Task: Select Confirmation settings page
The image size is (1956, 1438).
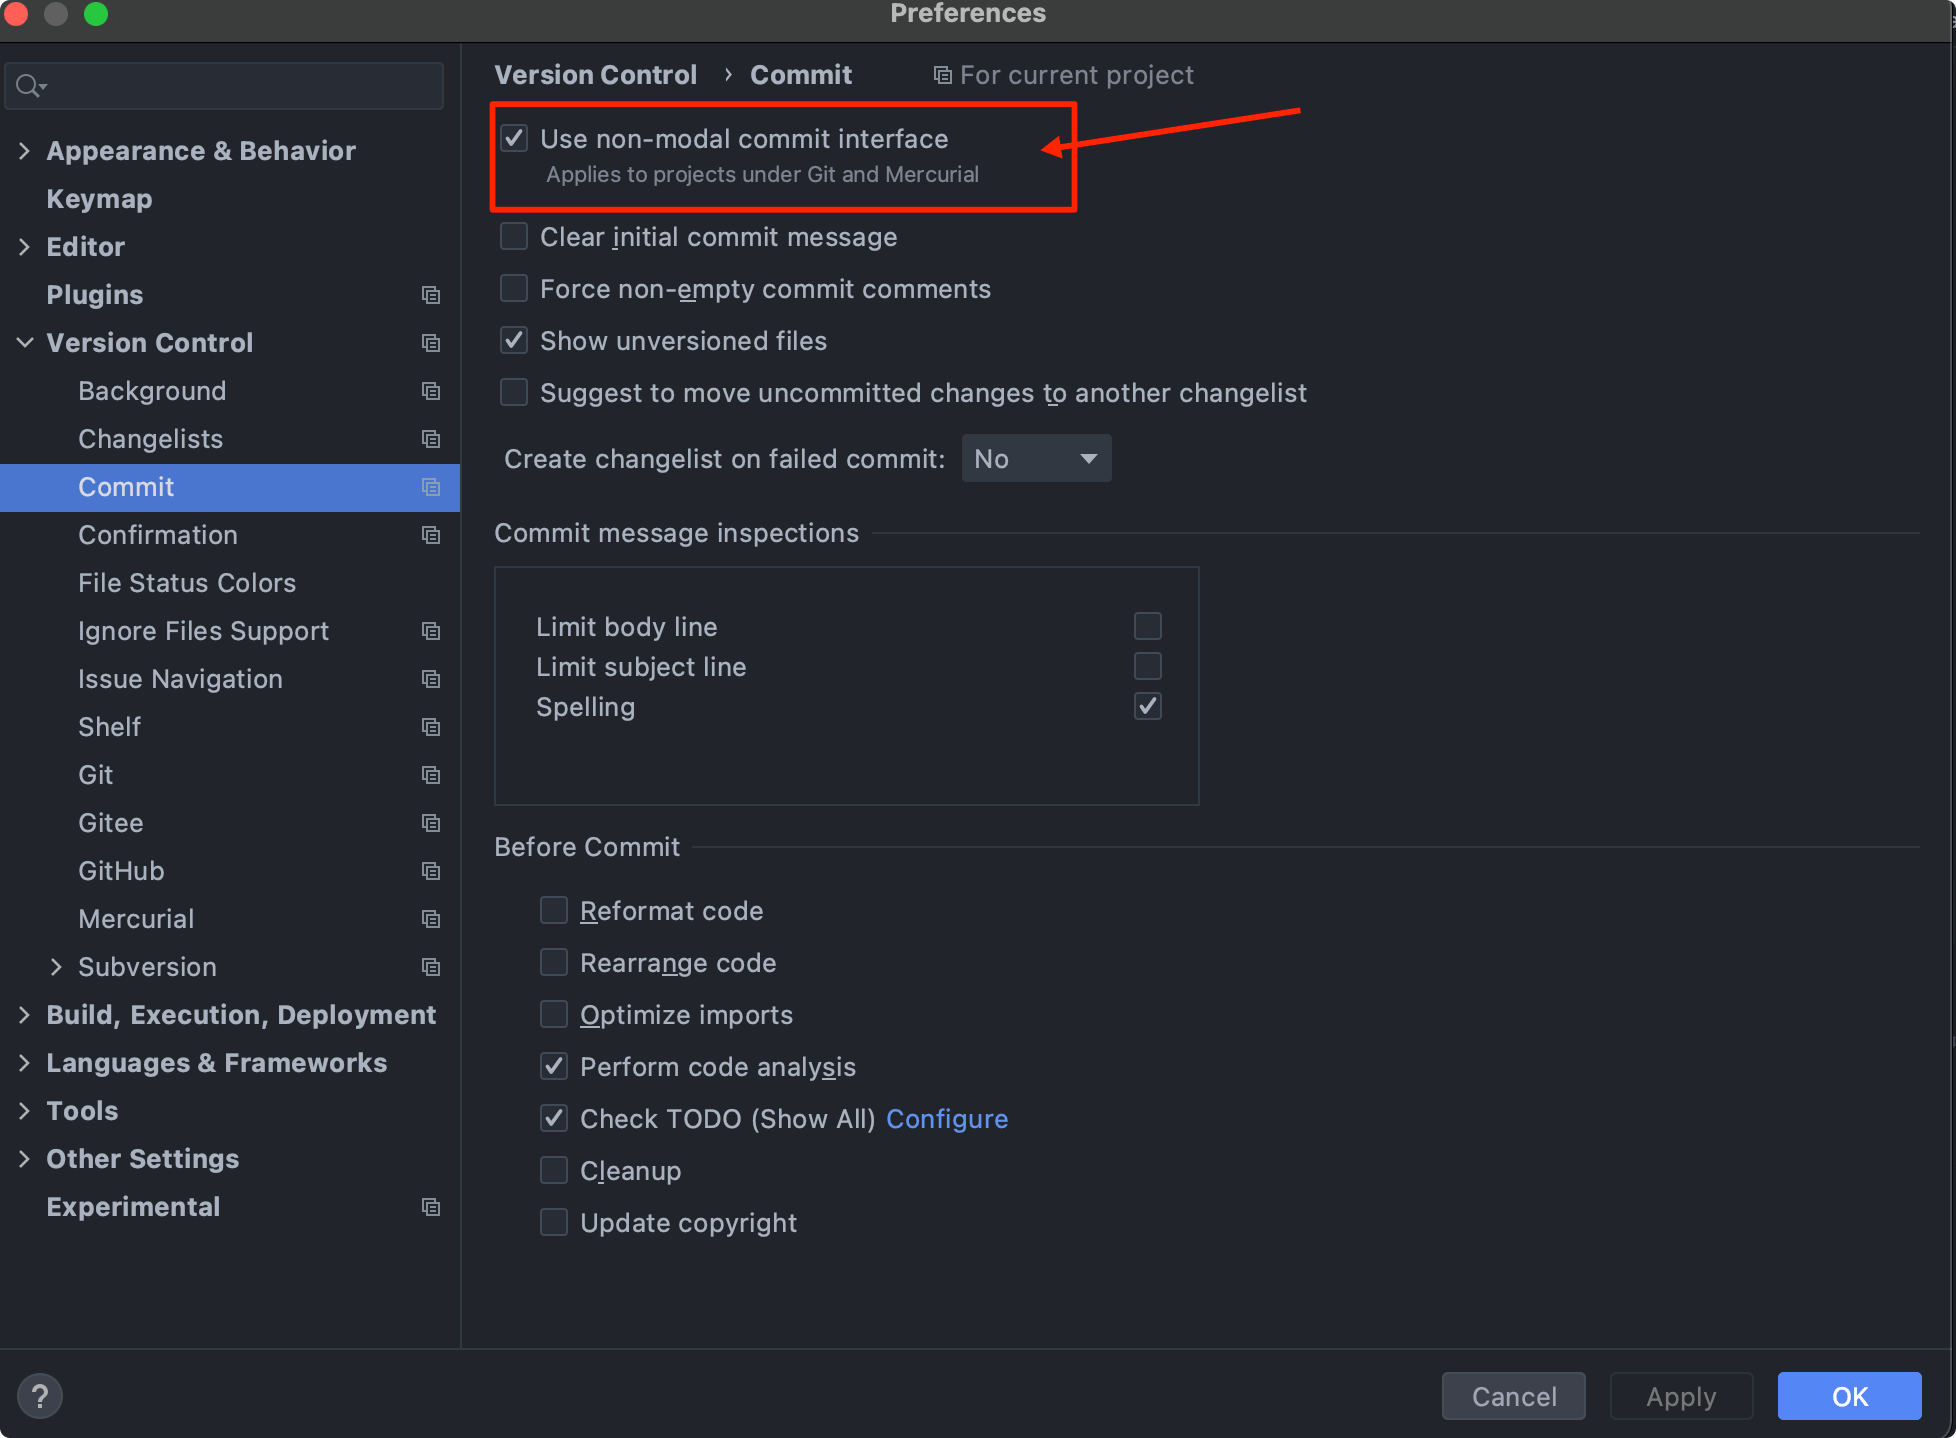Action: click(158, 535)
